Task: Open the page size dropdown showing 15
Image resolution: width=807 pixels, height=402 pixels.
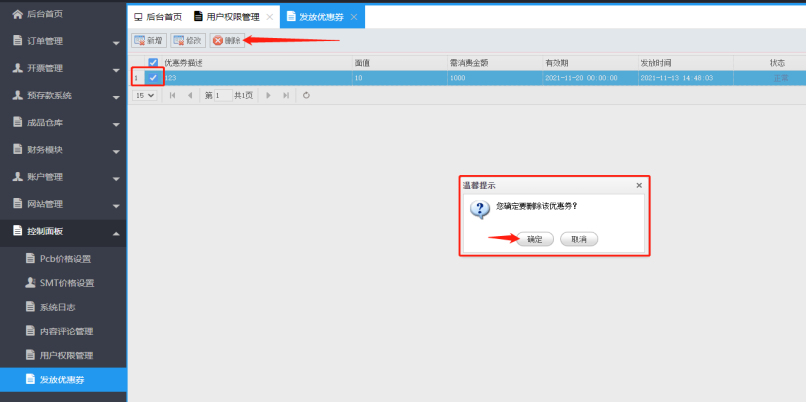Action: tap(145, 95)
